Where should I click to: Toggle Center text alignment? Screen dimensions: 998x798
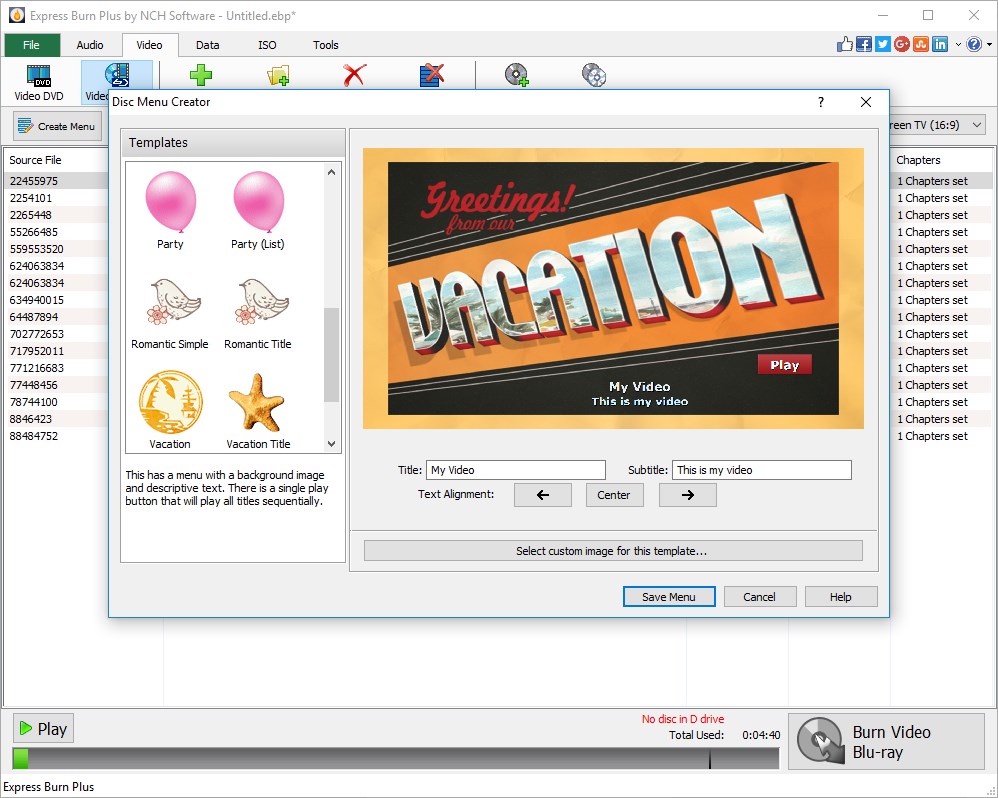click(614, 494)
